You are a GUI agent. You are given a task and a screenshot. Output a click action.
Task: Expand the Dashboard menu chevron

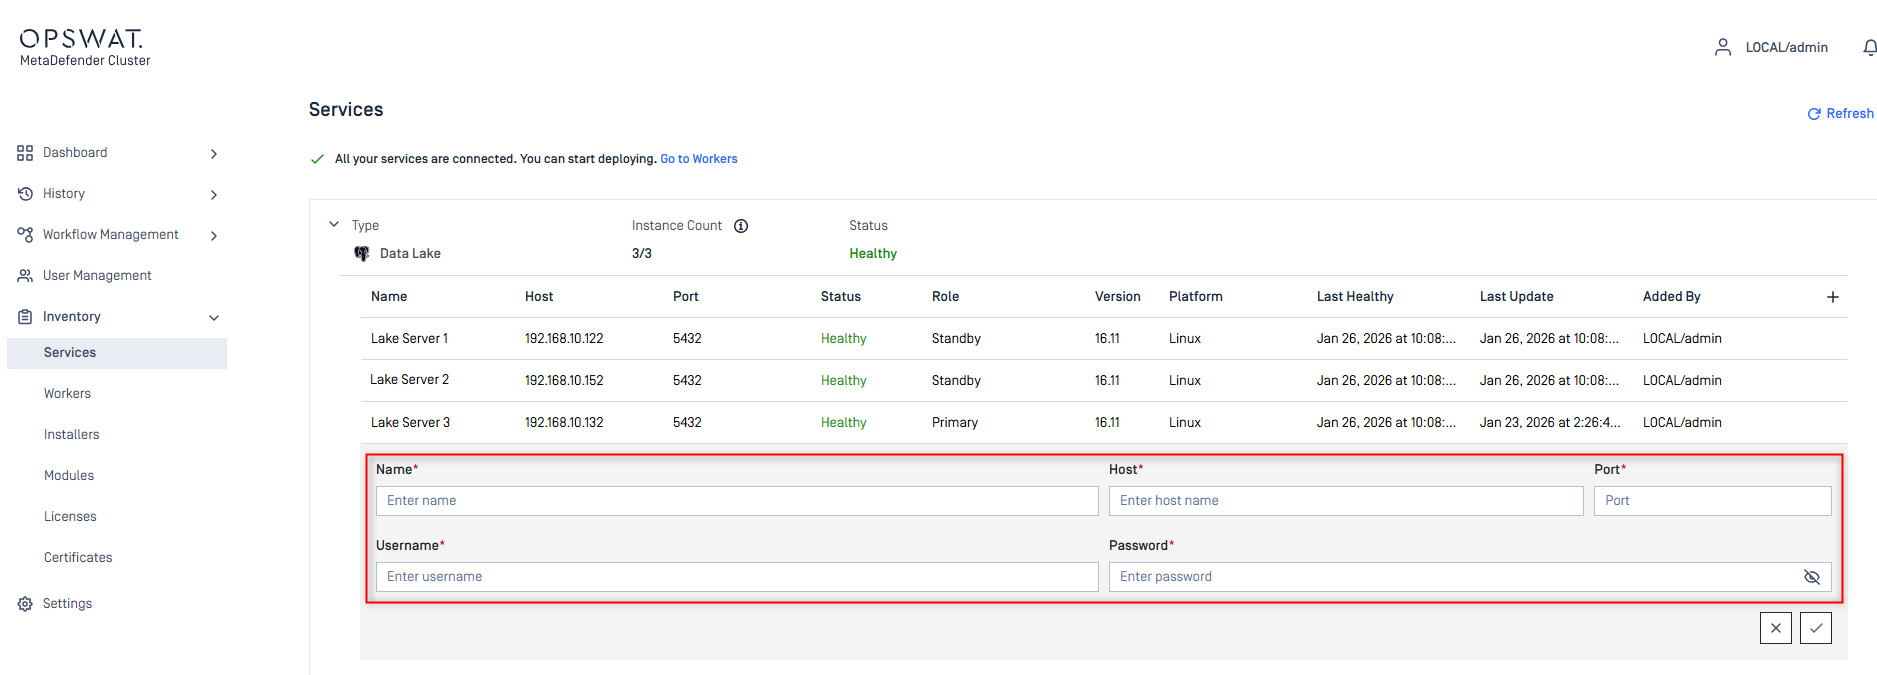coord(213,154)
